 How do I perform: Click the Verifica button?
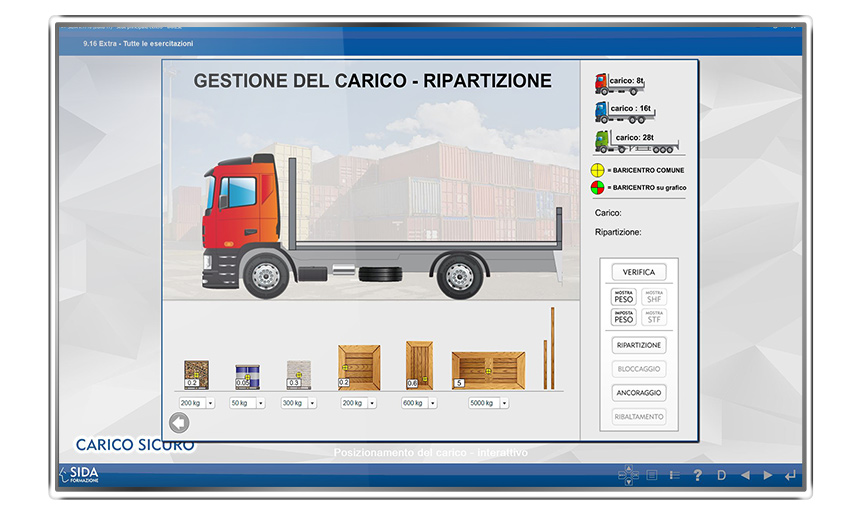(638, 272)
